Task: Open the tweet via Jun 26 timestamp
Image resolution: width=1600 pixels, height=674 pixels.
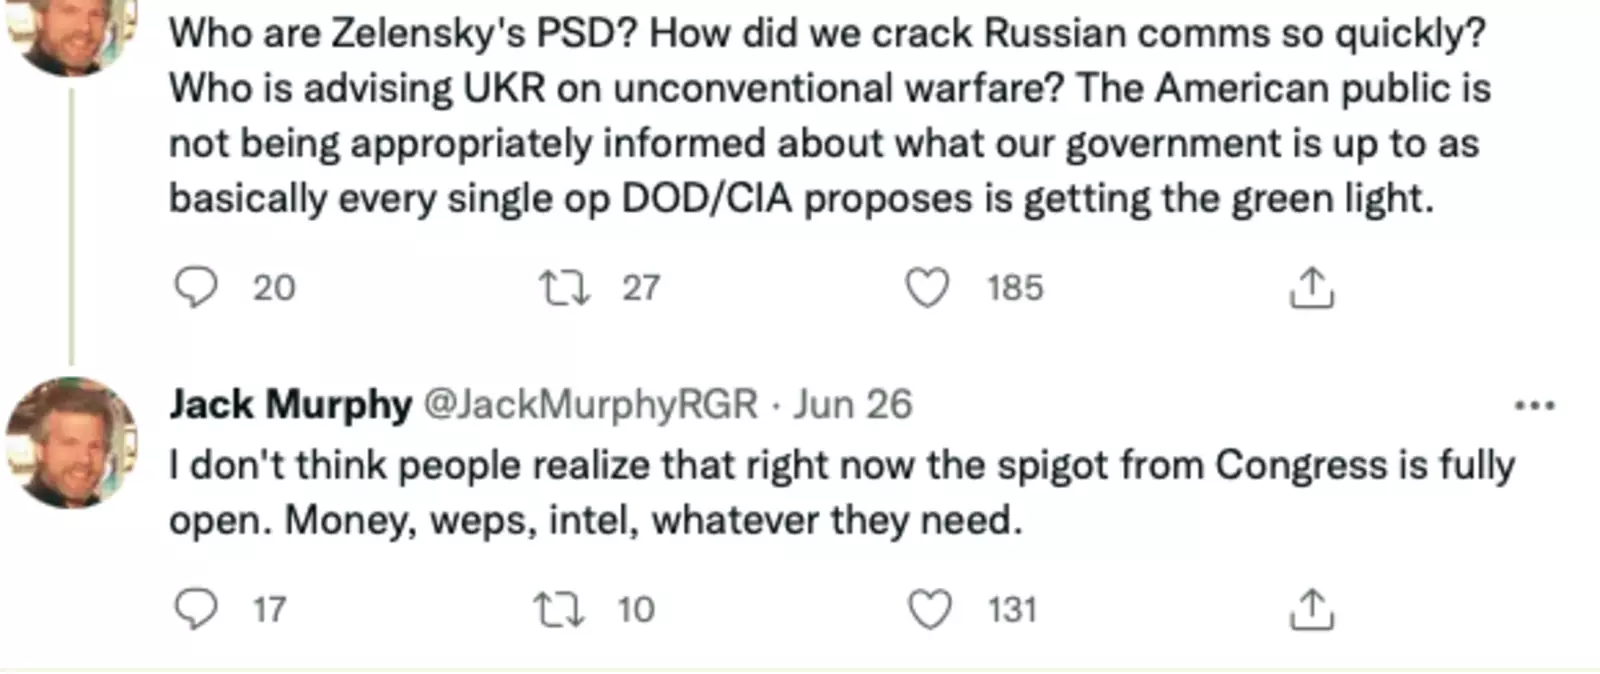Action: [853, 405]
